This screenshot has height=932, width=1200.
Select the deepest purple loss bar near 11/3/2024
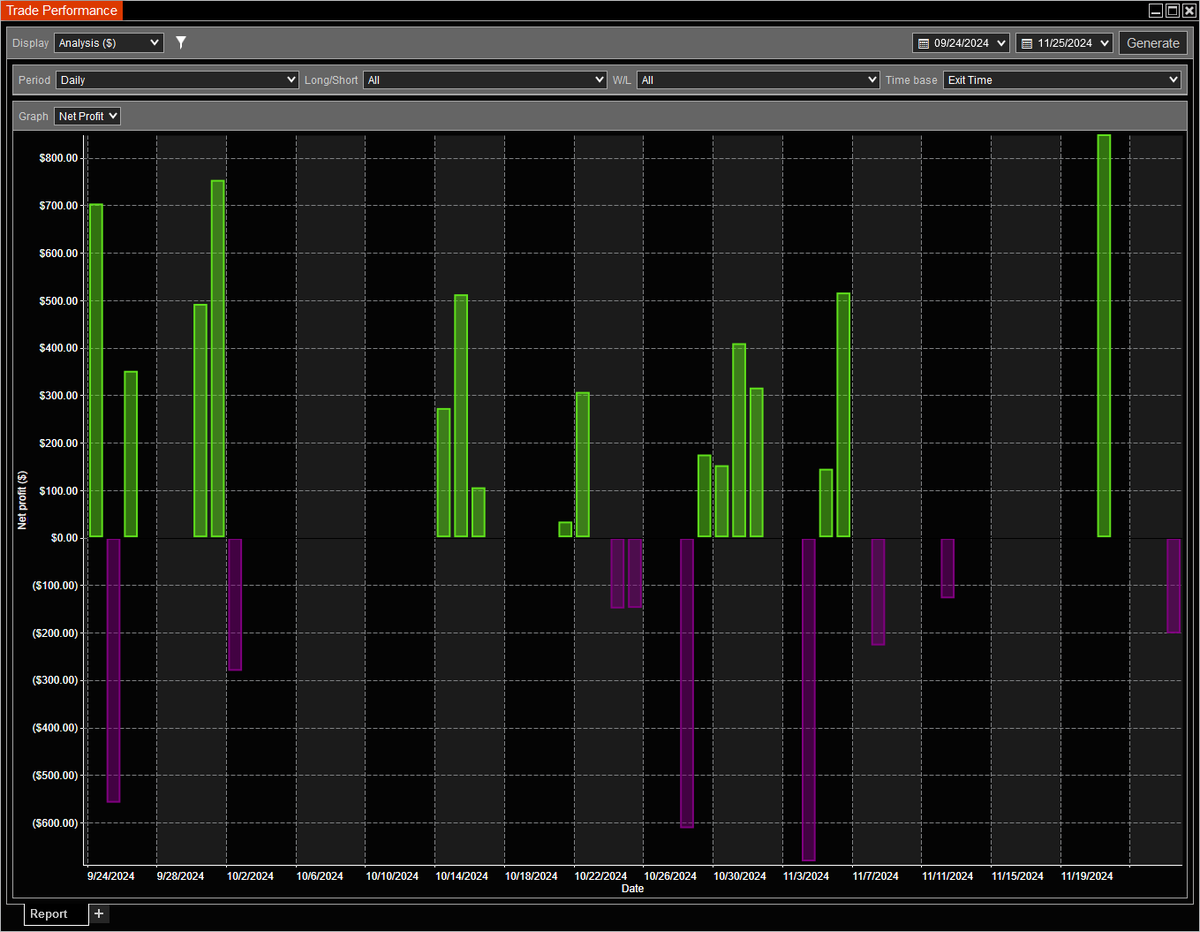(x=809, y=699)
